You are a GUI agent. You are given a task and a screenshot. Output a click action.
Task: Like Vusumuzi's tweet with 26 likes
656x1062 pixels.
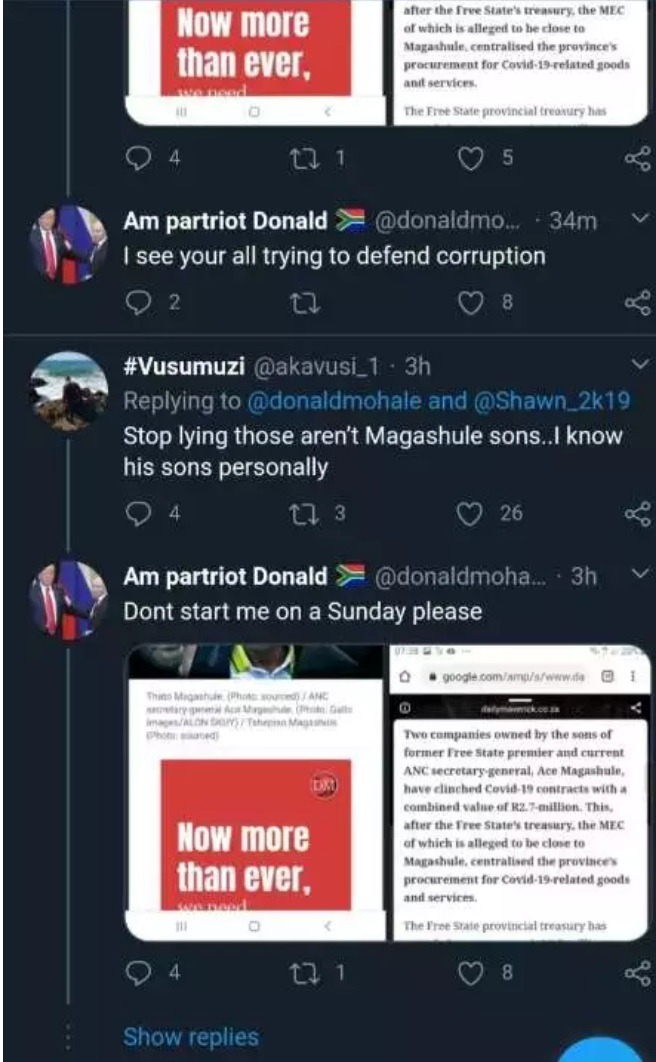470,513
